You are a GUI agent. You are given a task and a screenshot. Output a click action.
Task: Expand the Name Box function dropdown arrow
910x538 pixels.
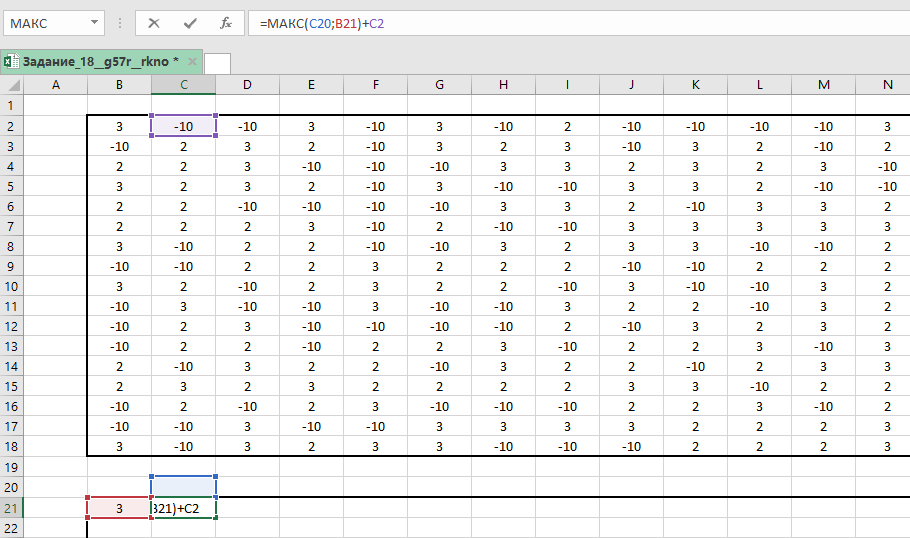click(x=94, y=22)
